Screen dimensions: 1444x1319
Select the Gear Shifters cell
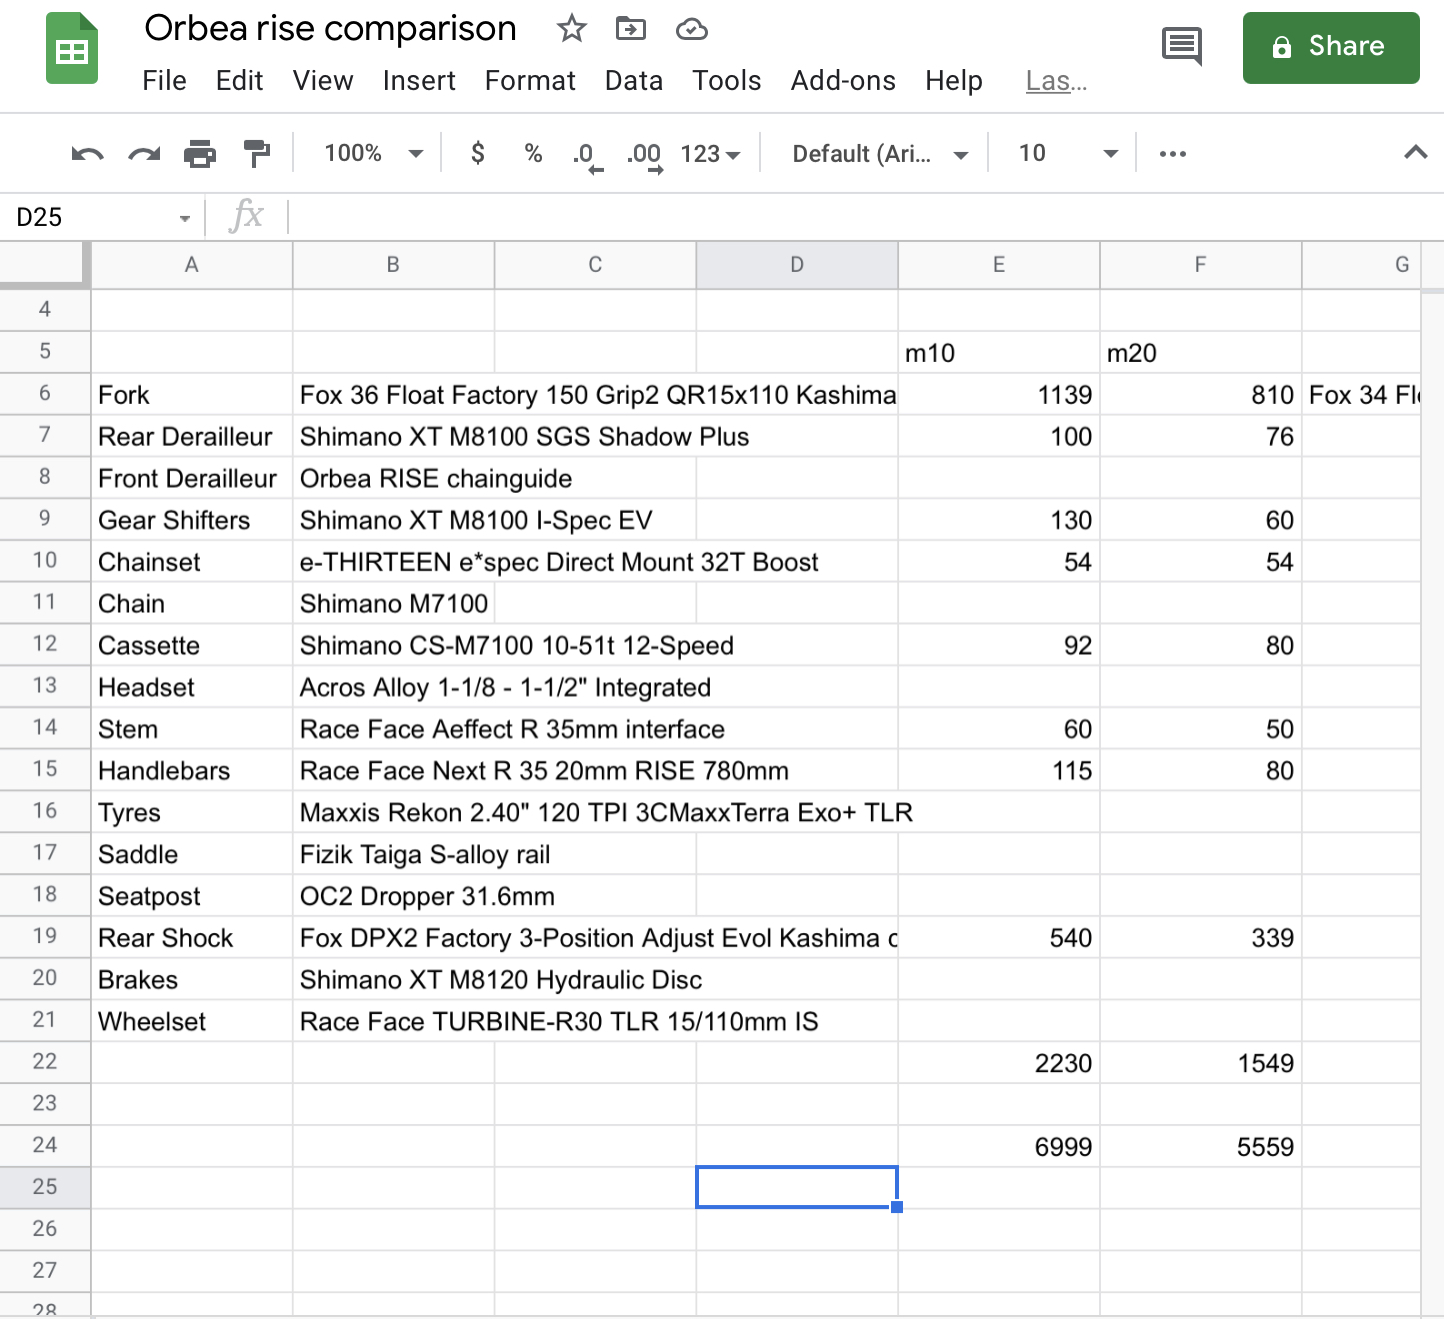(192, 521)
